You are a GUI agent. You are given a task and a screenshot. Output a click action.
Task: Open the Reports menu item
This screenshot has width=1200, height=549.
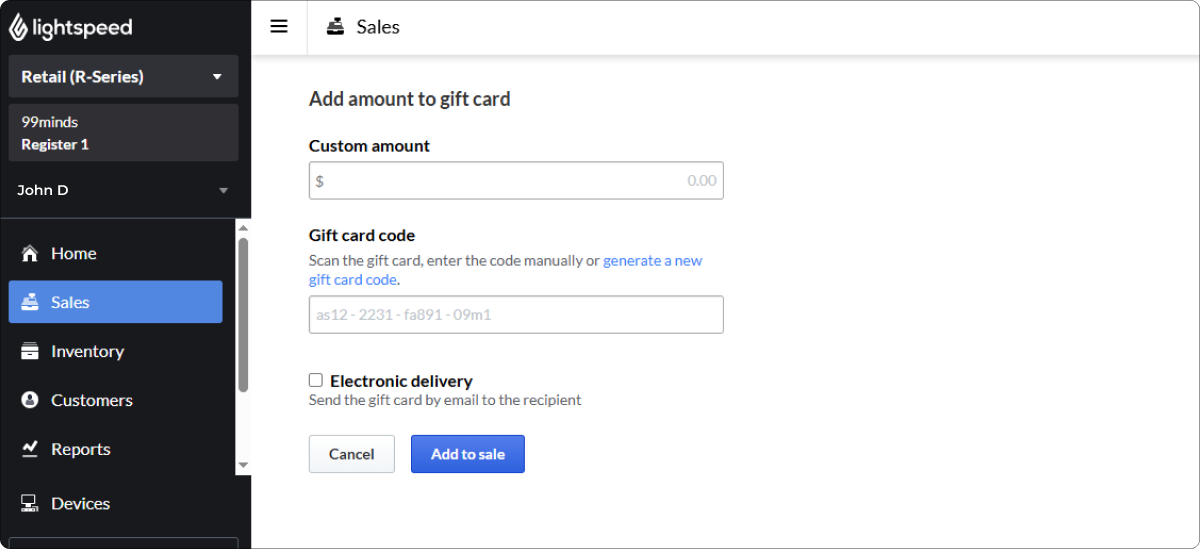pos(116,449)
